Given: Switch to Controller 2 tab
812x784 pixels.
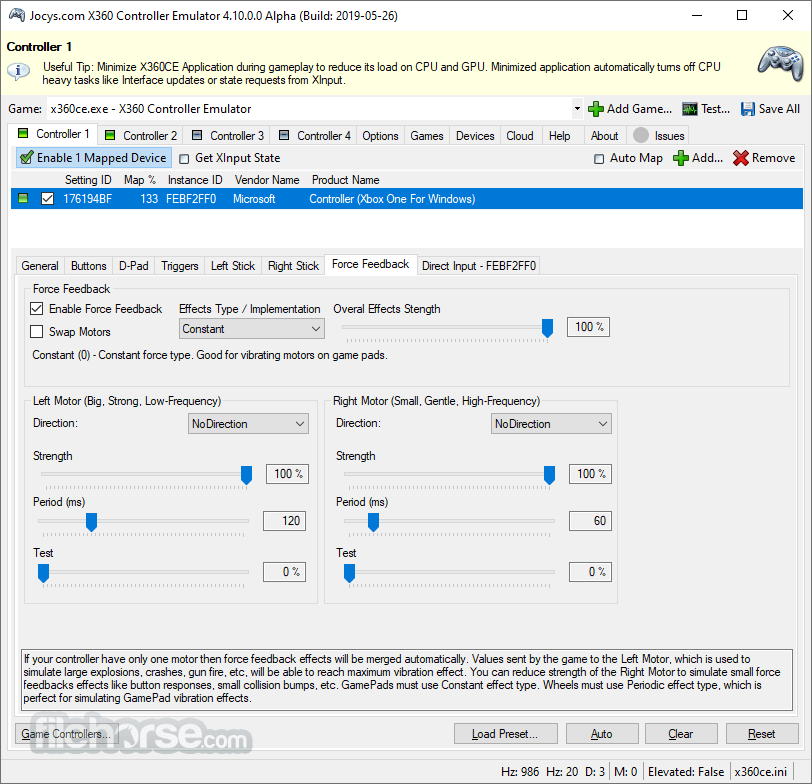Looking at the screenshot, I should (141, 136).
